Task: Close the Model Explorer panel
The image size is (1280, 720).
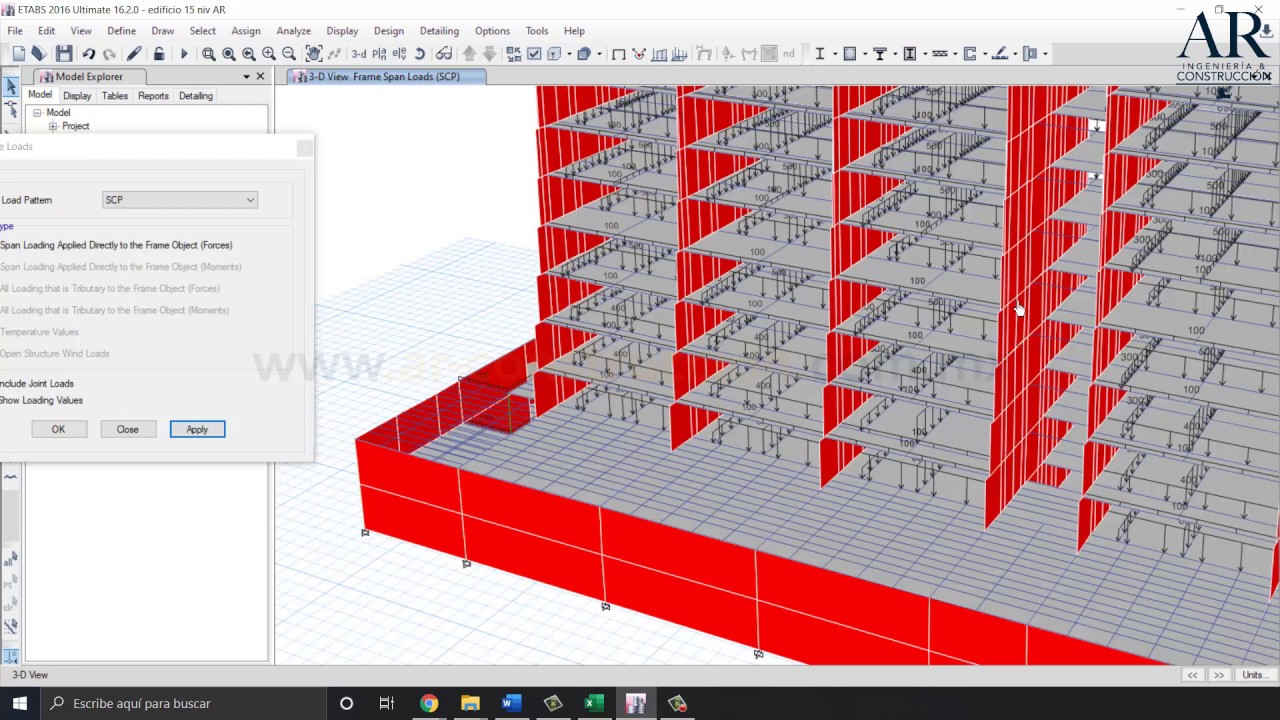Action: tap(261, 77)
